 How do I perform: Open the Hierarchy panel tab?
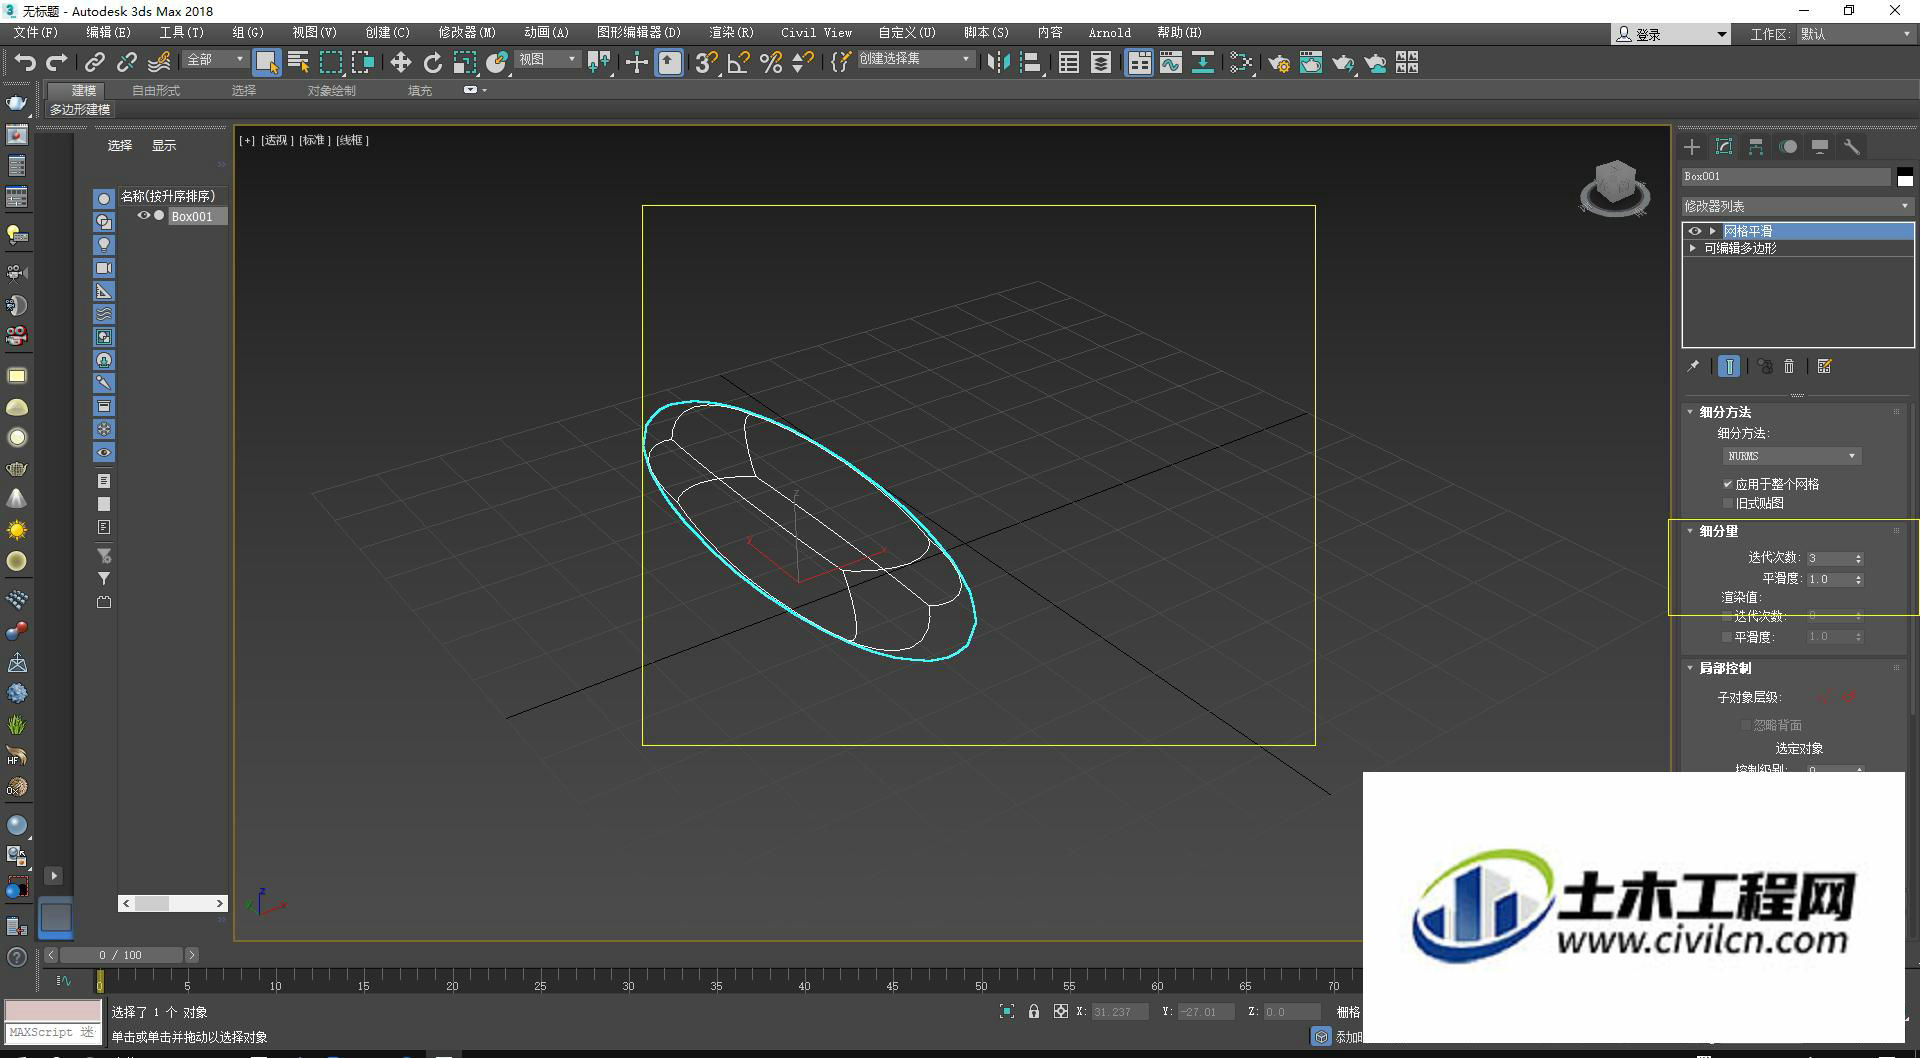pyautogui.click(x=1756, y=147)
